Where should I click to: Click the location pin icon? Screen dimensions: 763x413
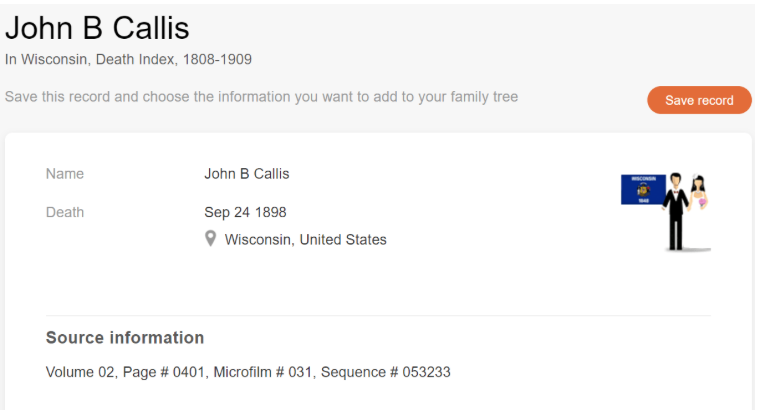click(x=210, y=239)
